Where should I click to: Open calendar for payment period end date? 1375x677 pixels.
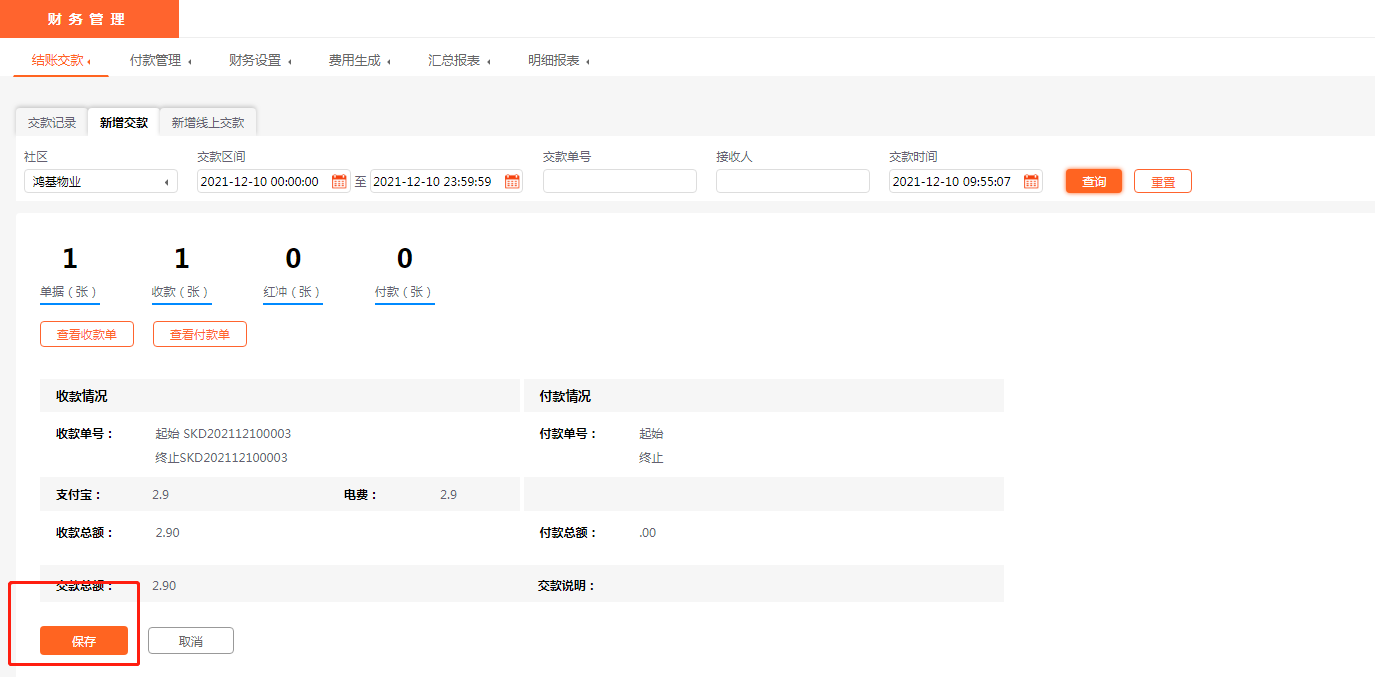click(x=512, y=182)
